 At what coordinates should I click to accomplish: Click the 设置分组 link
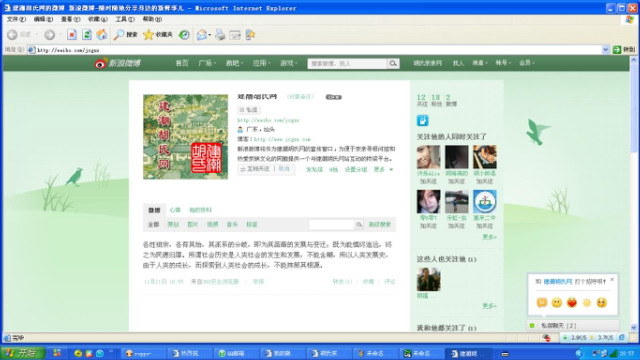(x=356, y=169)
